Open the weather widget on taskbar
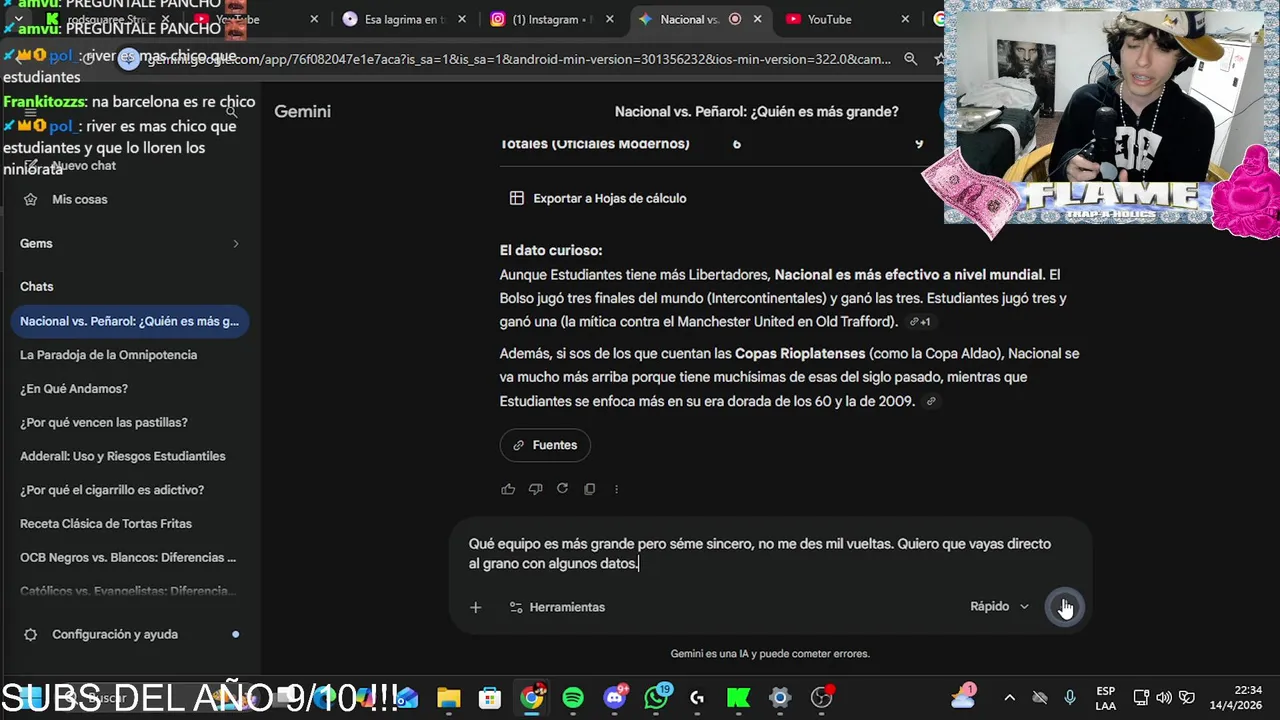Screen dimensions: 1280x720 (x=964, y=696)
